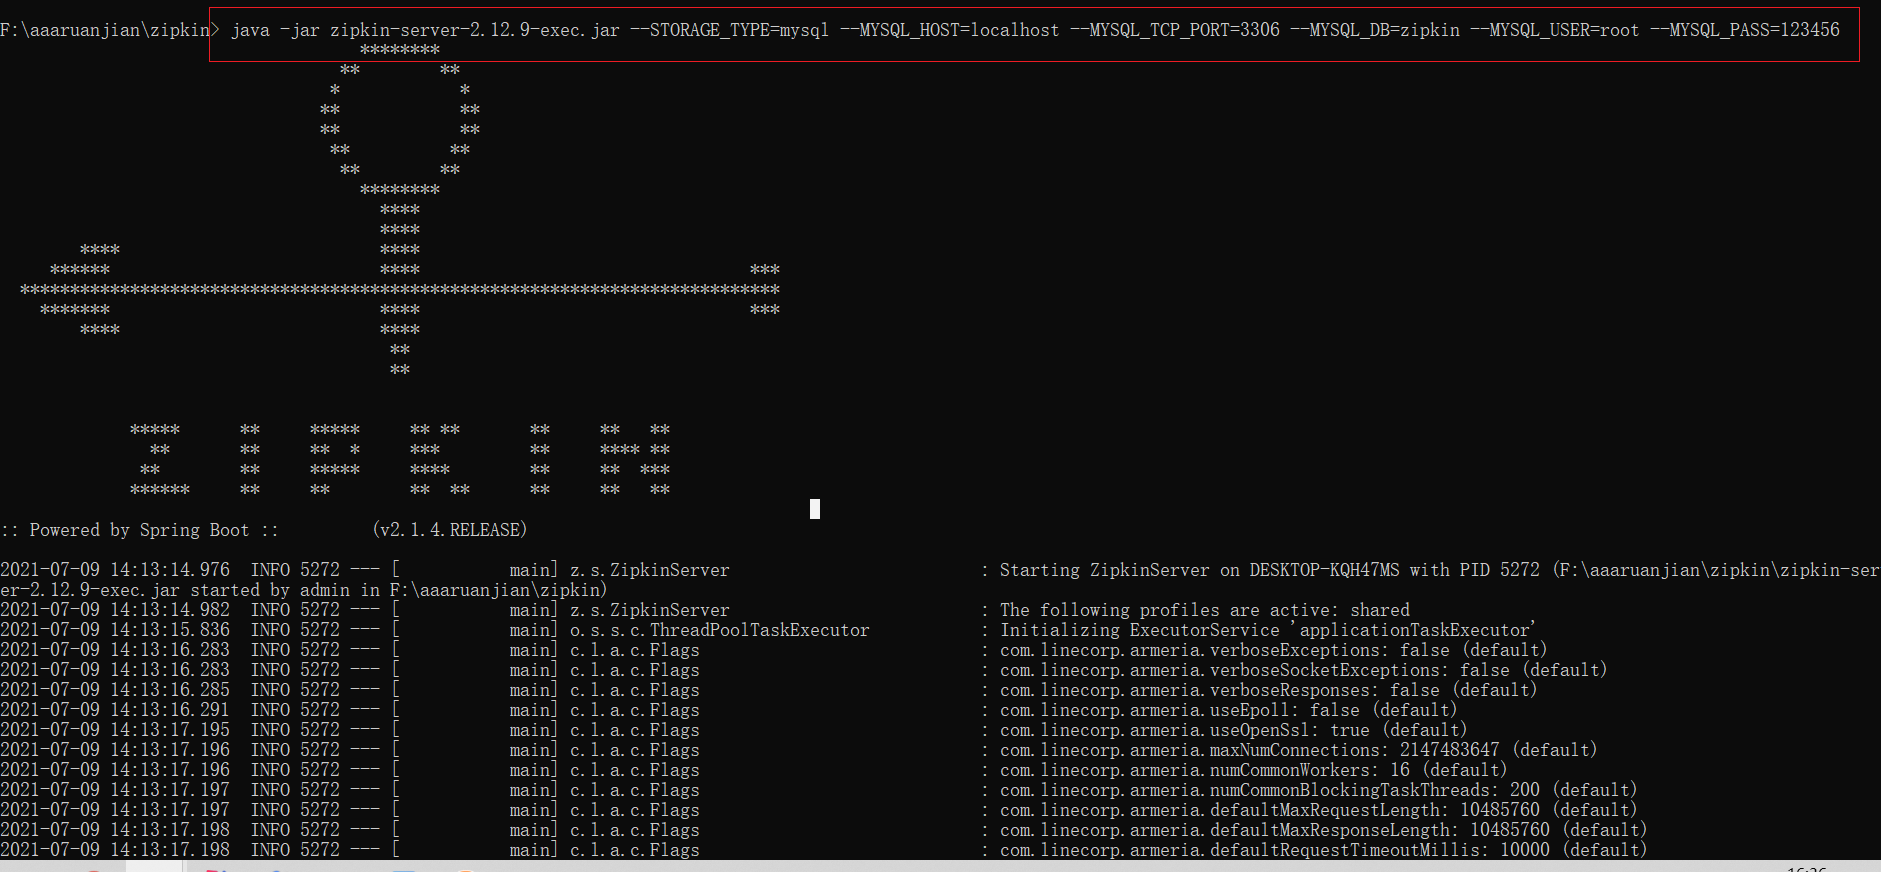Screen dimensions: 1881x872
Task: Click the timestamp 2021-07-09 14:13:16.285
Action: (x=115, y=690)
